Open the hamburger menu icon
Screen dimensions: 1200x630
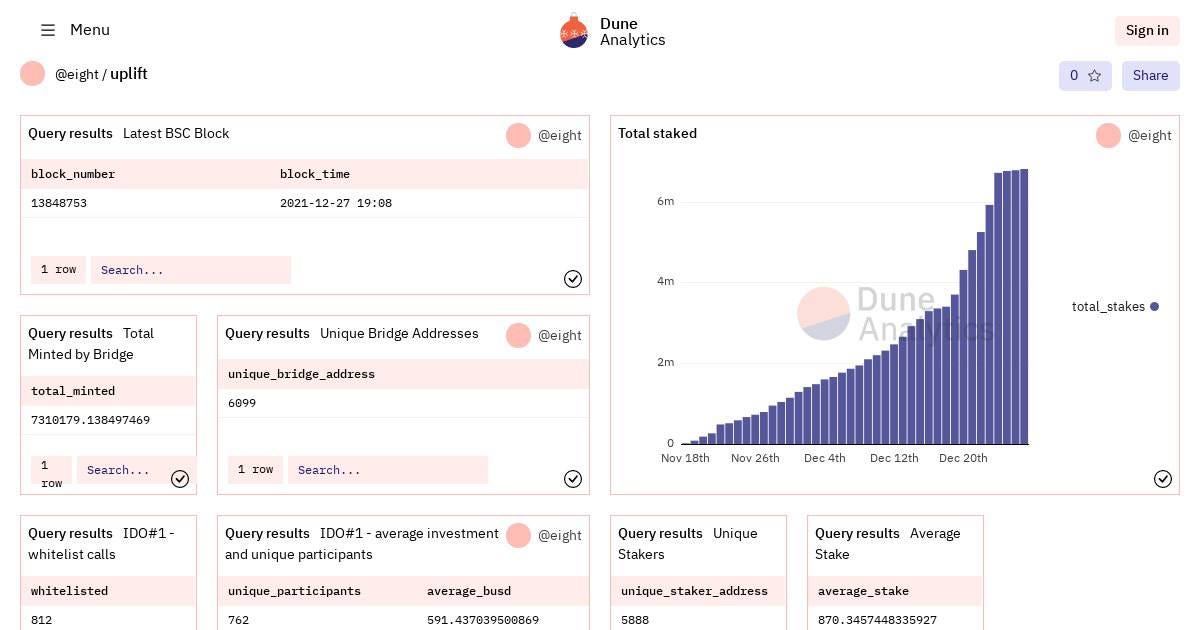[x=48, y=30]
